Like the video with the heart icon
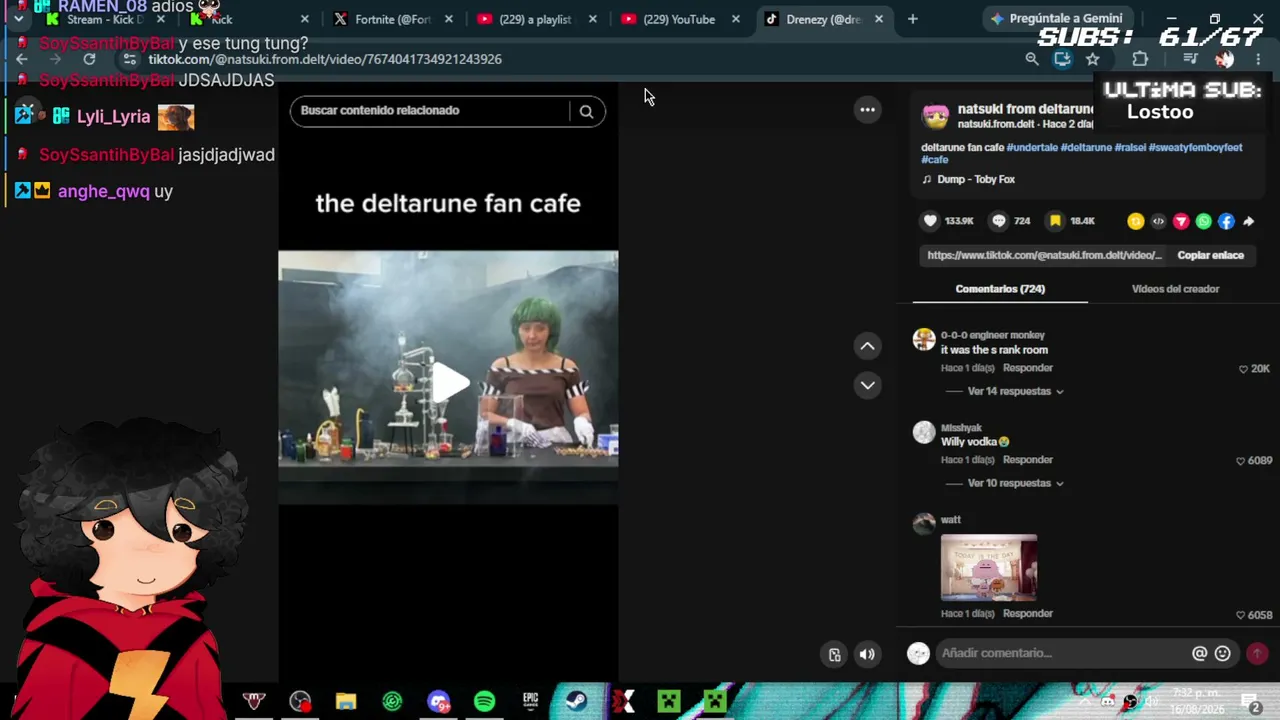 [930, 221]
